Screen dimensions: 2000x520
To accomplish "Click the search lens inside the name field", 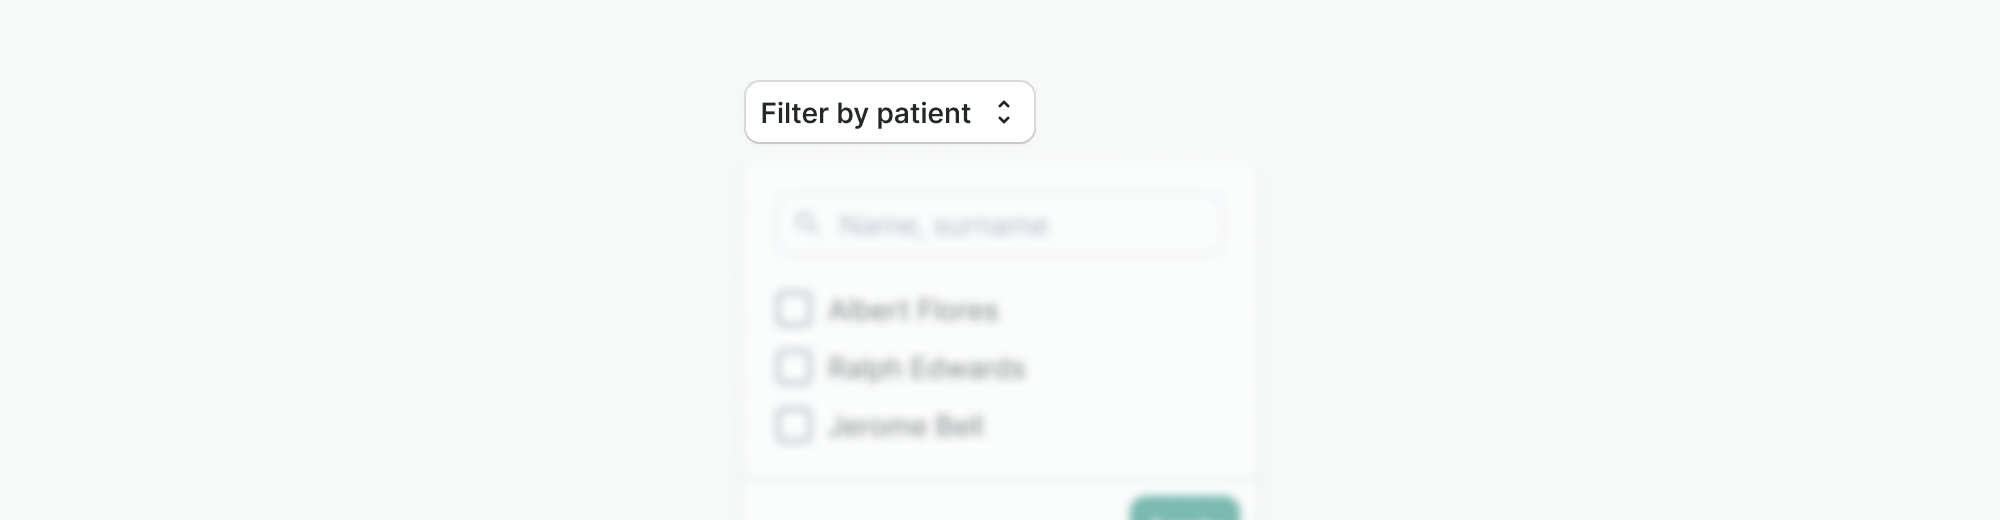I will click(806, 224).
